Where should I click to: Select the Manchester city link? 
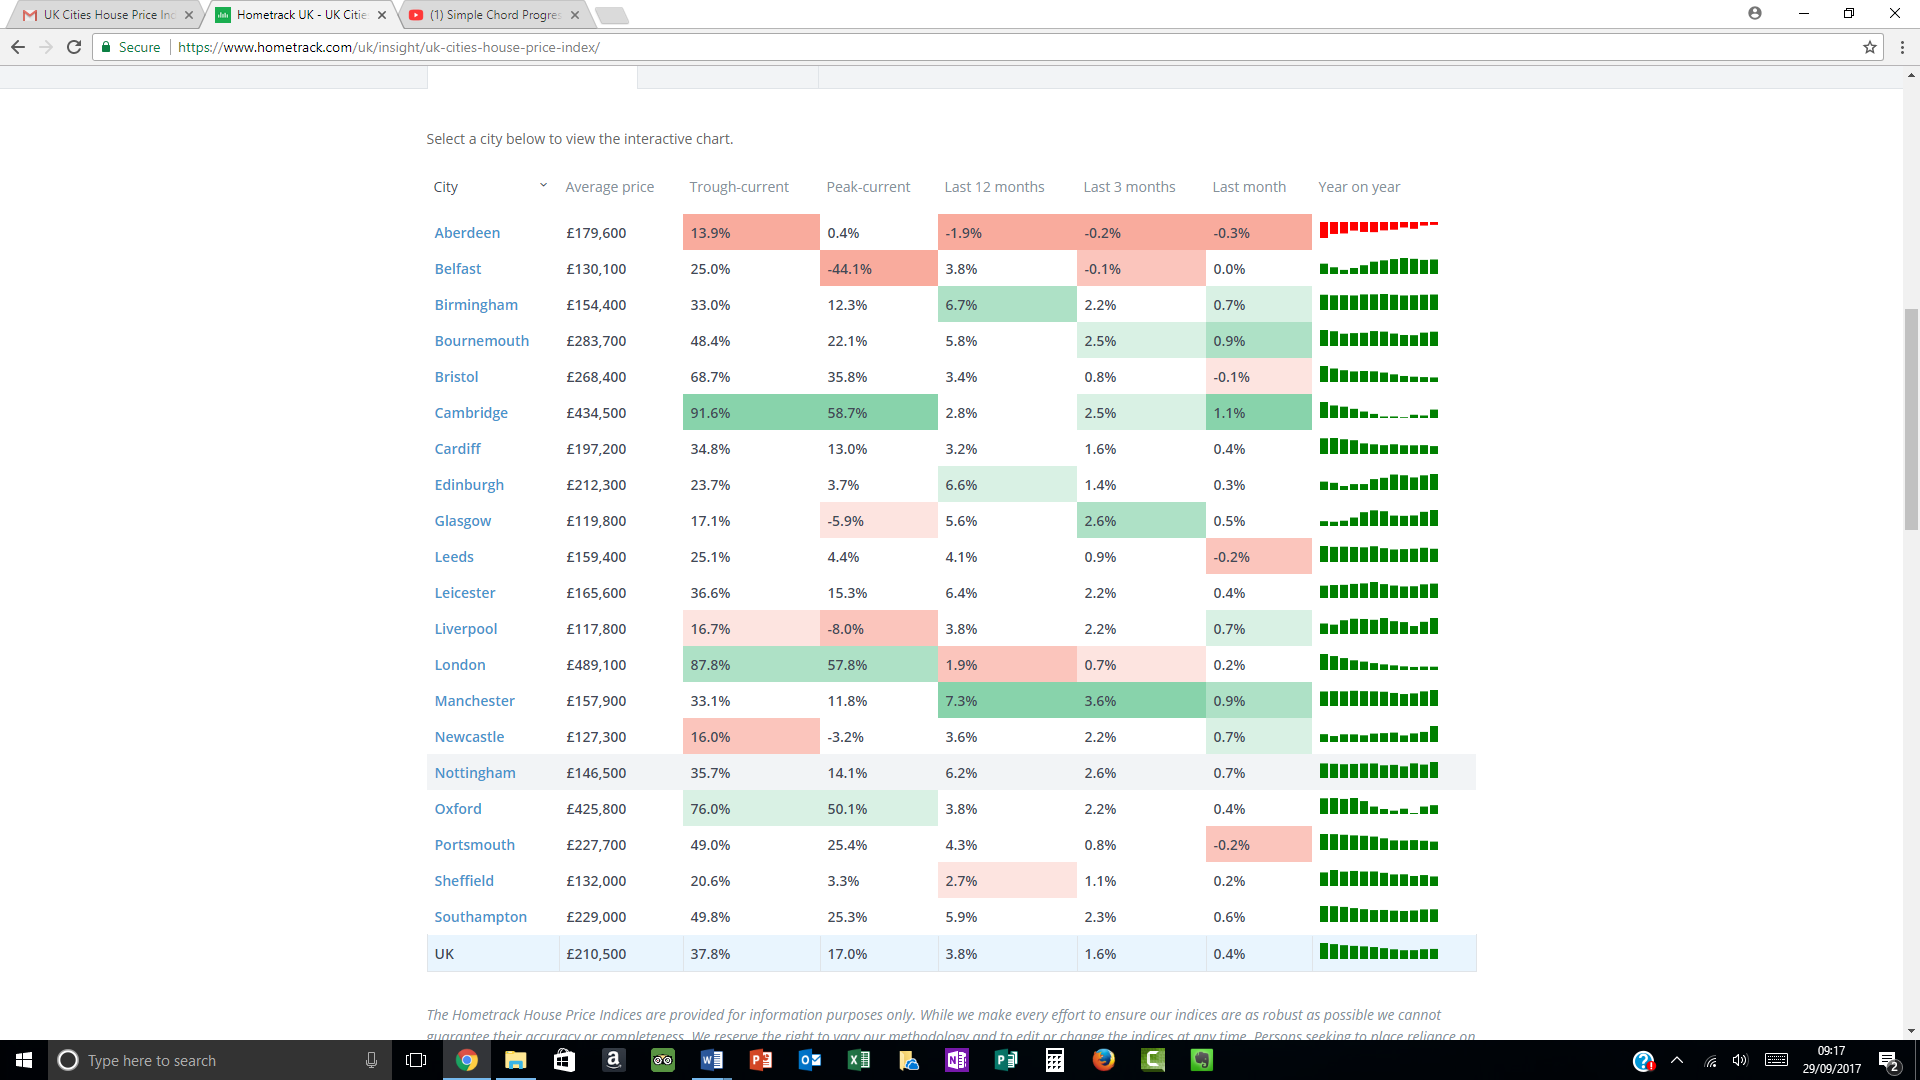pos(474,701)
